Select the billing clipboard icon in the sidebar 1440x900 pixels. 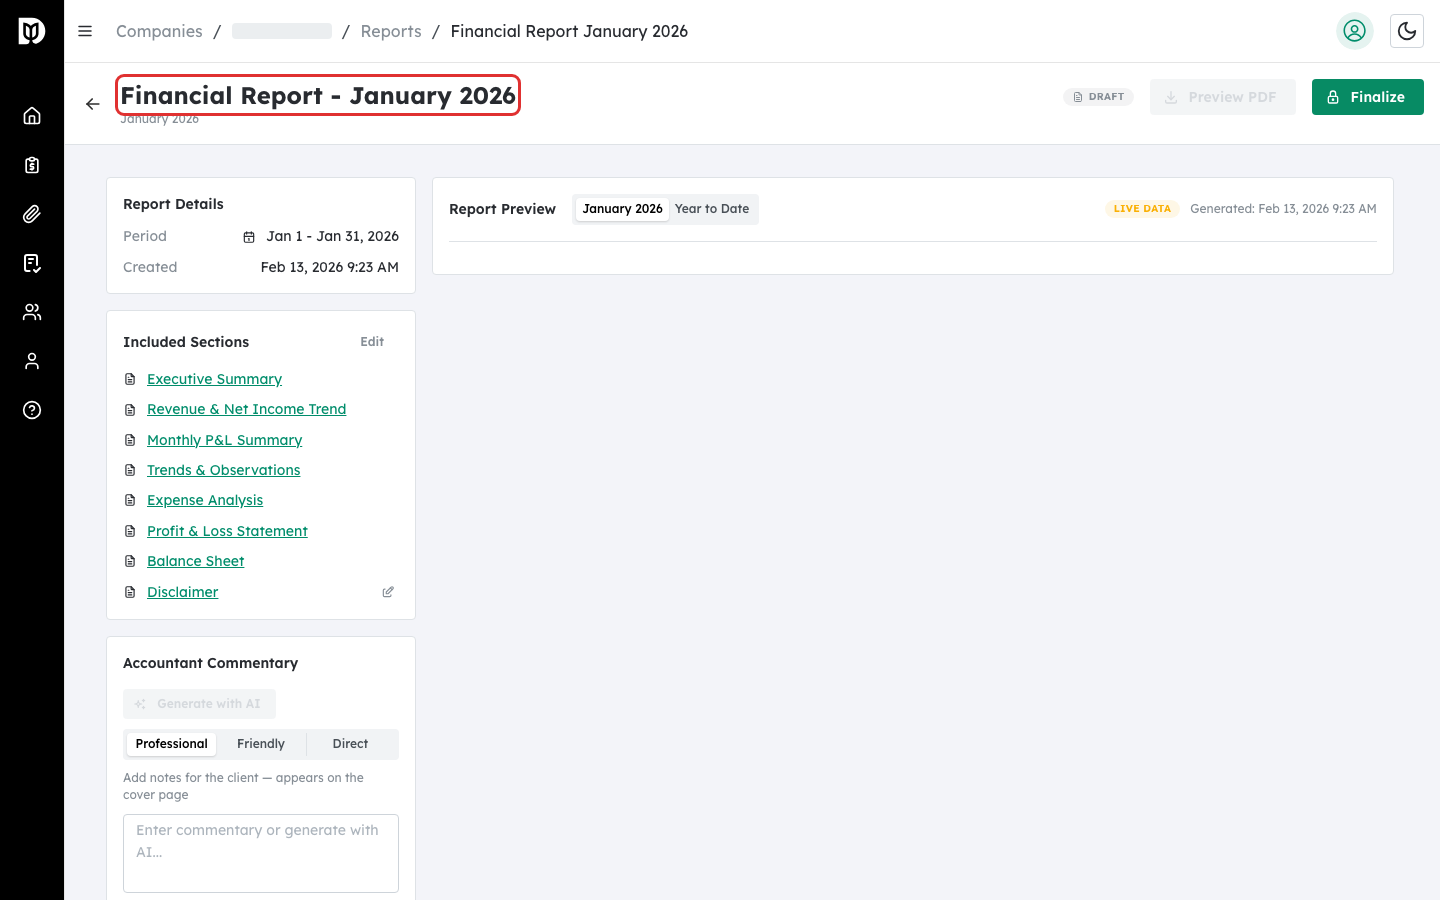(x=32, y=164)
